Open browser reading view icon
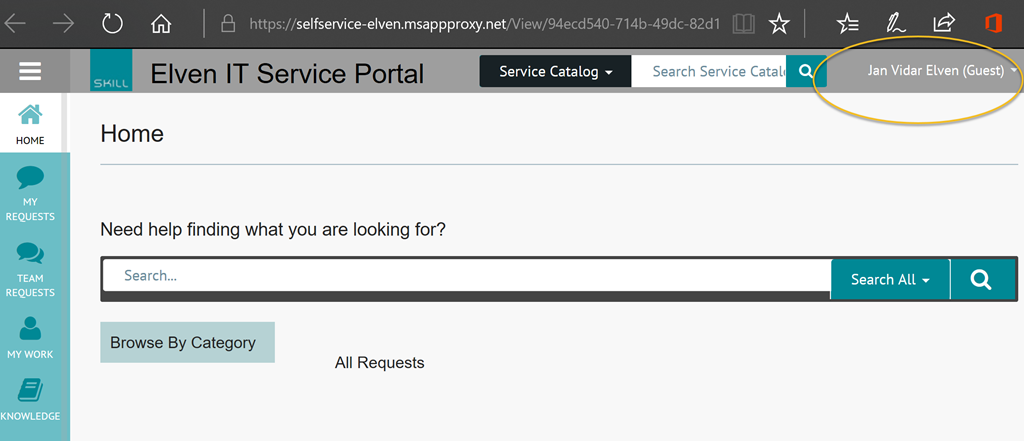The height and width of the screenshot is (441, 1024). click(x=743, y=24)
